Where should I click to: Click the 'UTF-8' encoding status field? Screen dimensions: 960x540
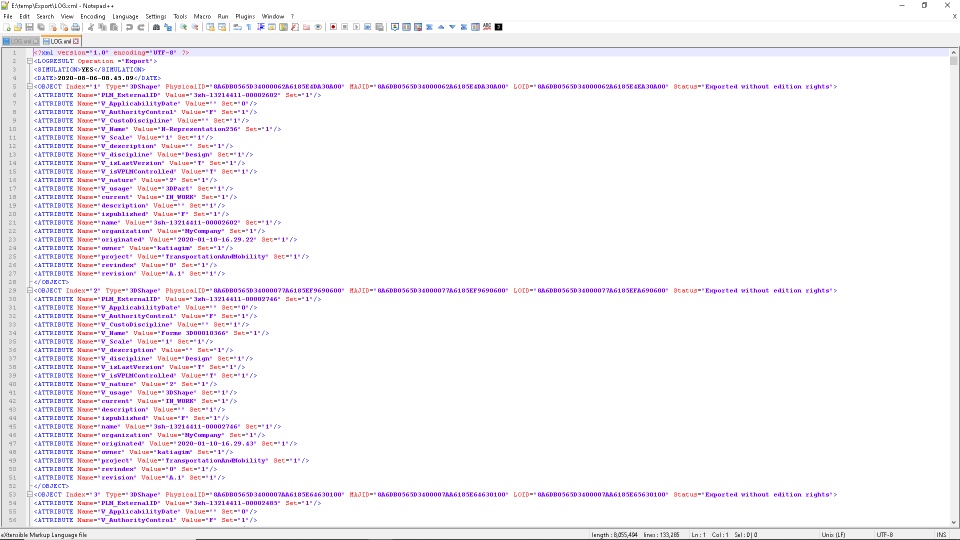click(x=885, y=534)
